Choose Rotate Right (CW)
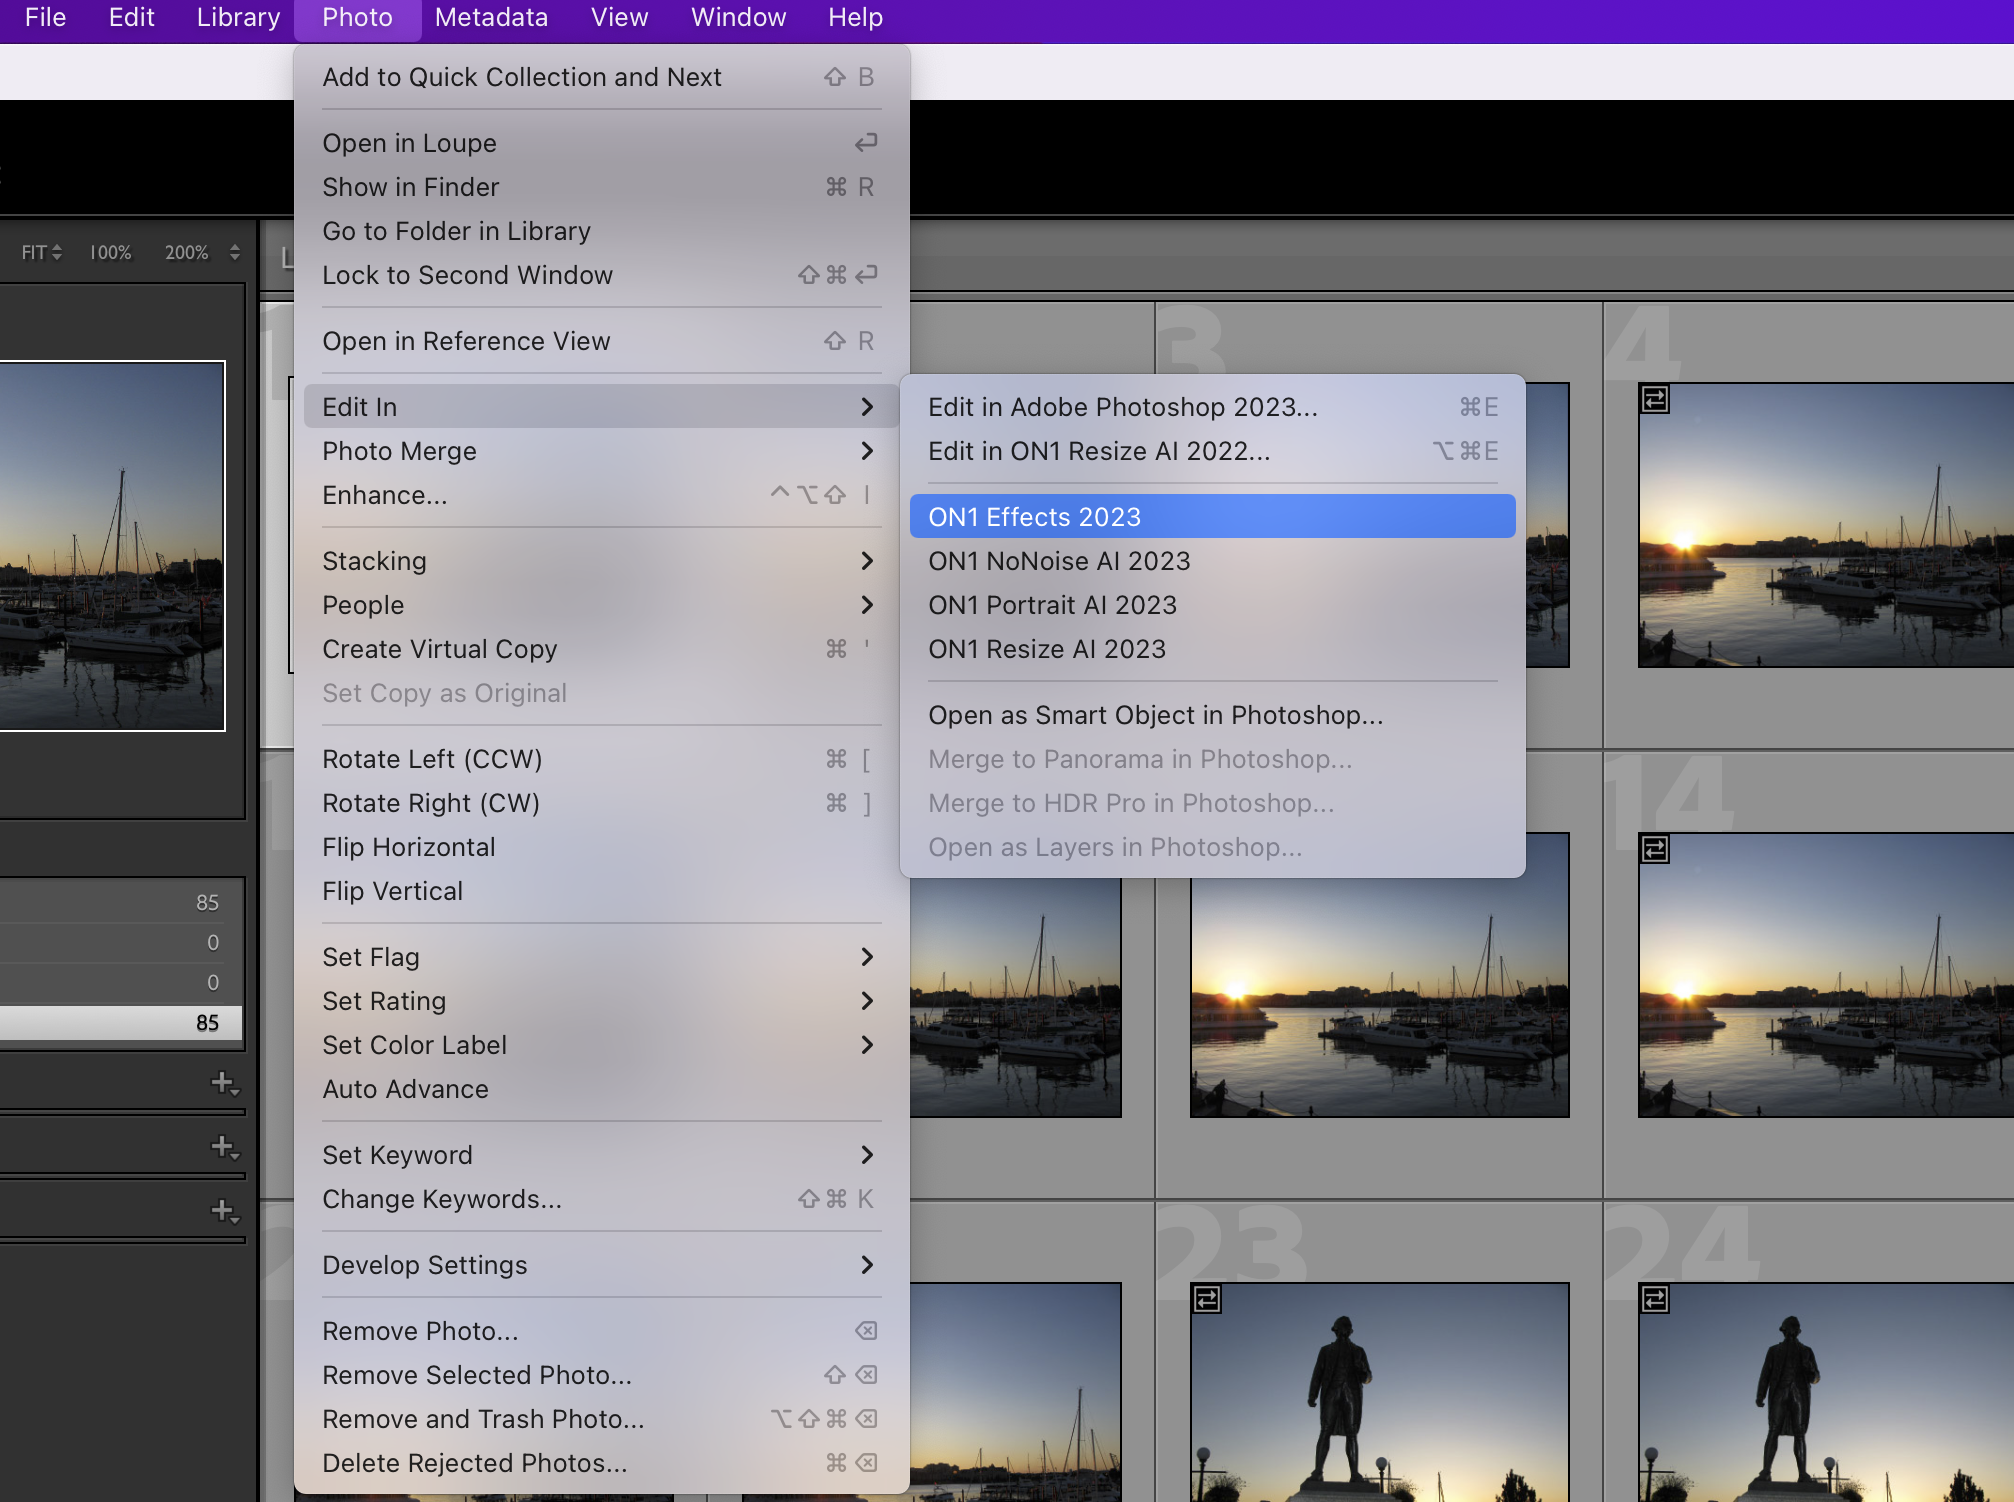The height and width of the screenshot is (1502, 2014). tap(601, 803)
